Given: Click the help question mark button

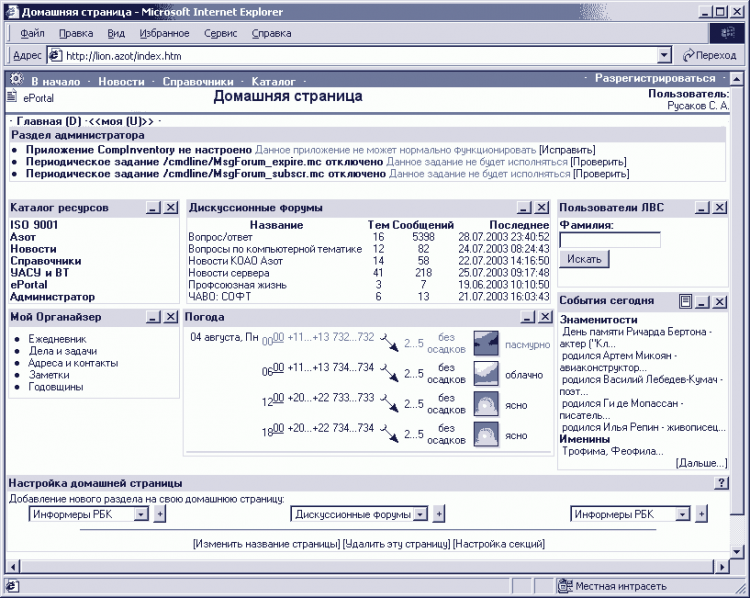Looking at the screenshot, I should click(x=721, y=483).
